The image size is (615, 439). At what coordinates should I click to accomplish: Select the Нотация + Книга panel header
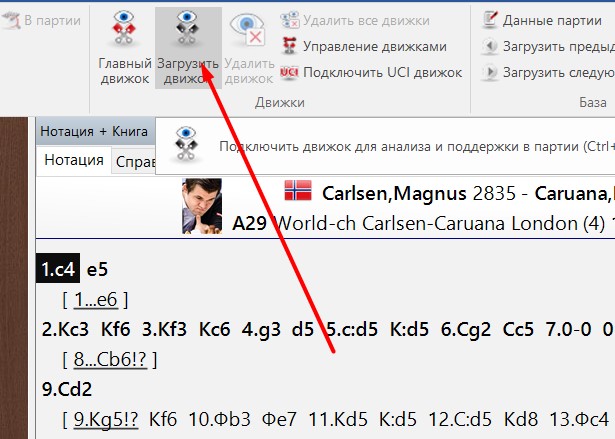coord(94,131)
